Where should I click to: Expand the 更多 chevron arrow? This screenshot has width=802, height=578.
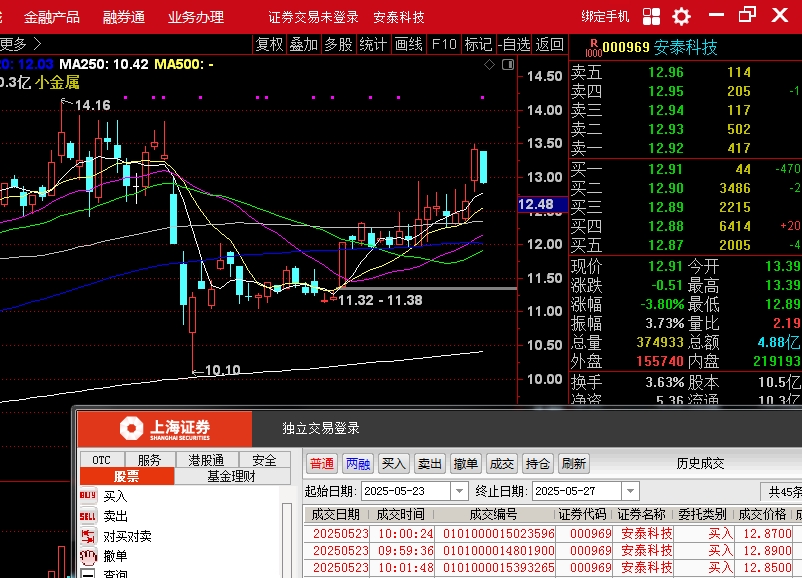(37, 44)
